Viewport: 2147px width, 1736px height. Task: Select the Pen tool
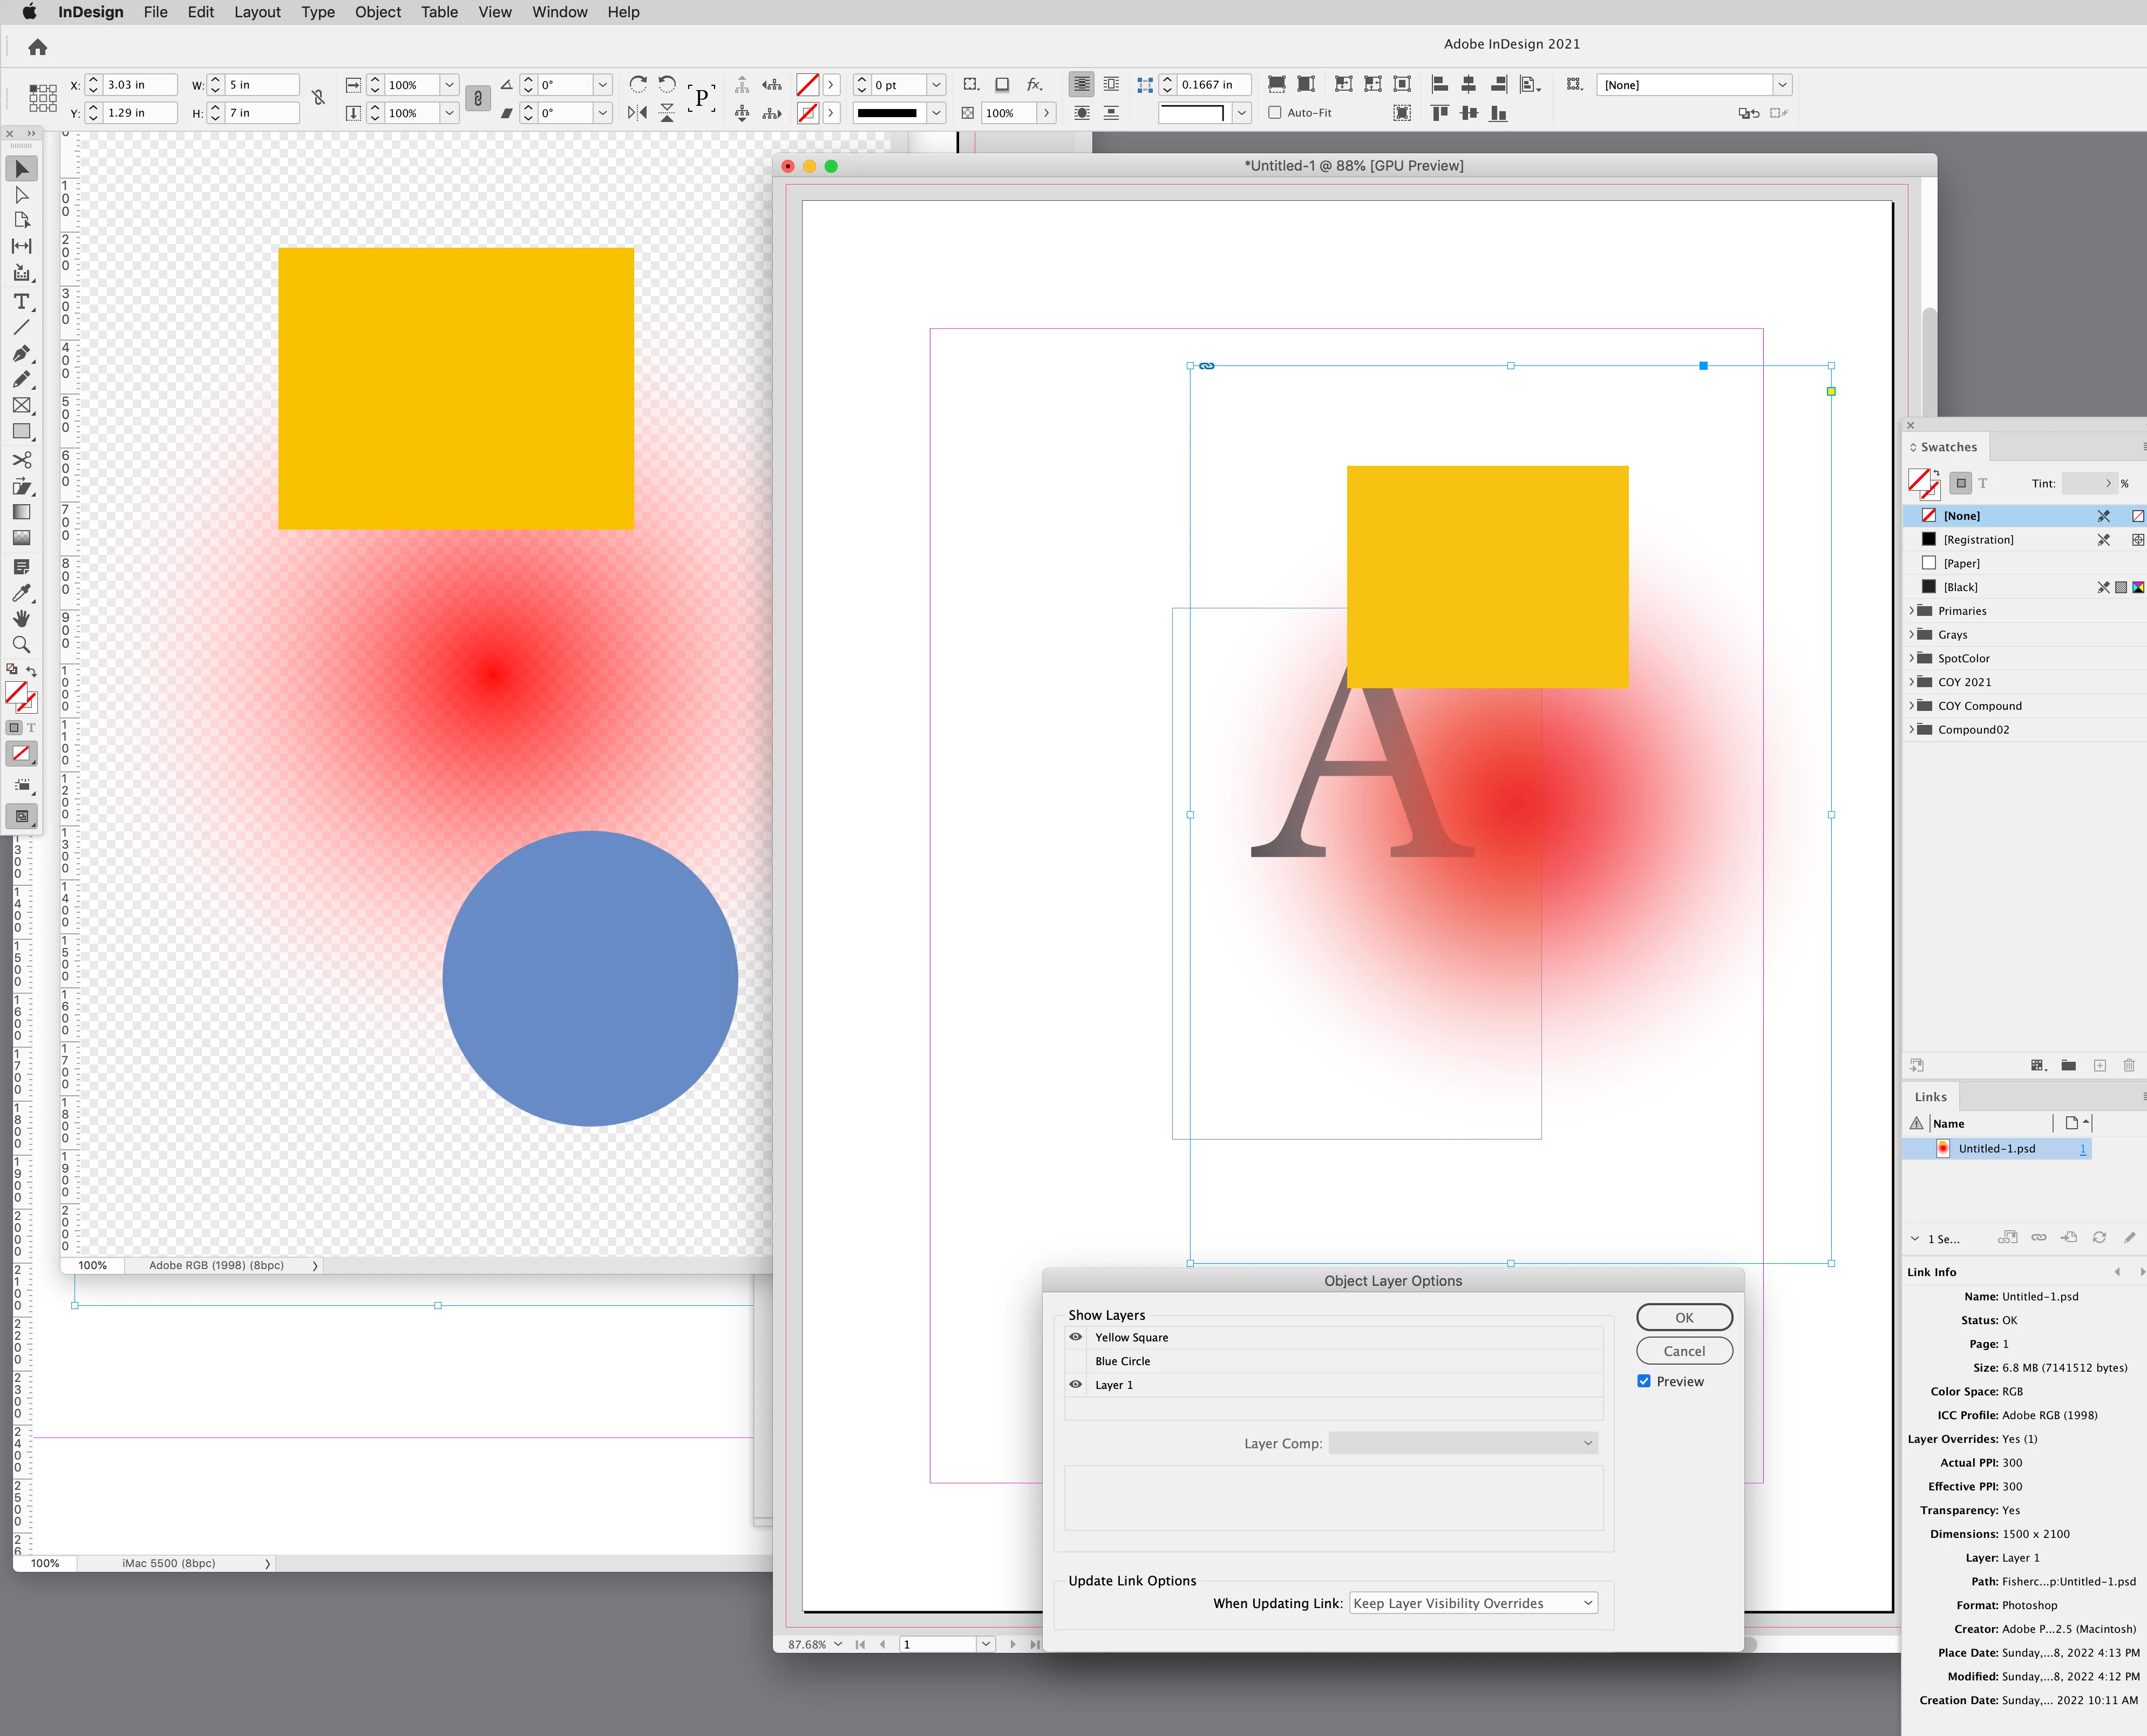21,354
